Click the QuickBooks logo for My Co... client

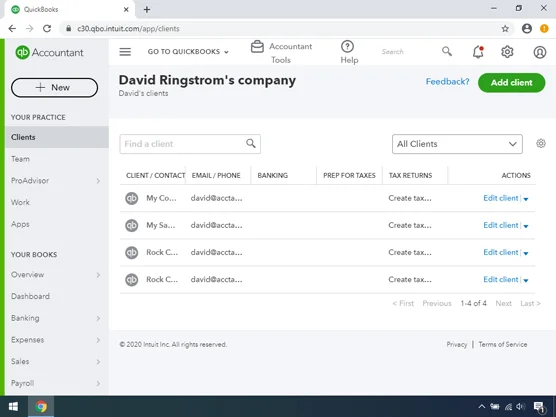tap(132, 198)
